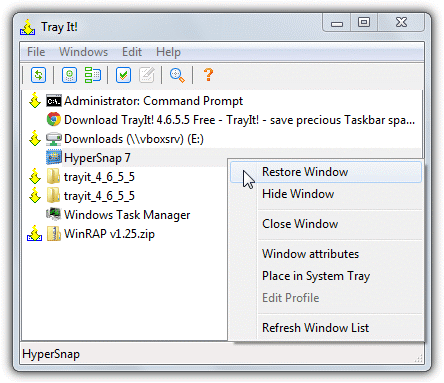
Task: Click the folder icon of first trayit_4_6_5_5 row
Action: (54, 176)
